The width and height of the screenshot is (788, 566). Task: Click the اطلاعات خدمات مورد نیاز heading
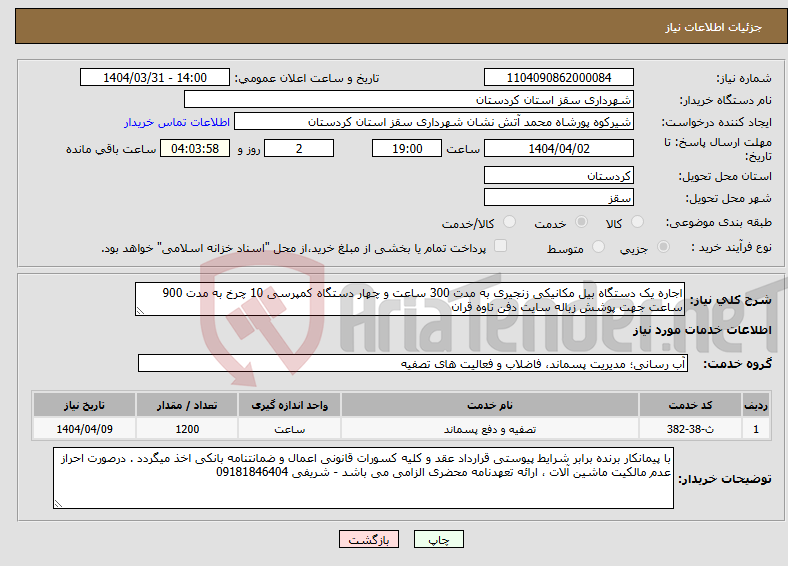point(702,330)
